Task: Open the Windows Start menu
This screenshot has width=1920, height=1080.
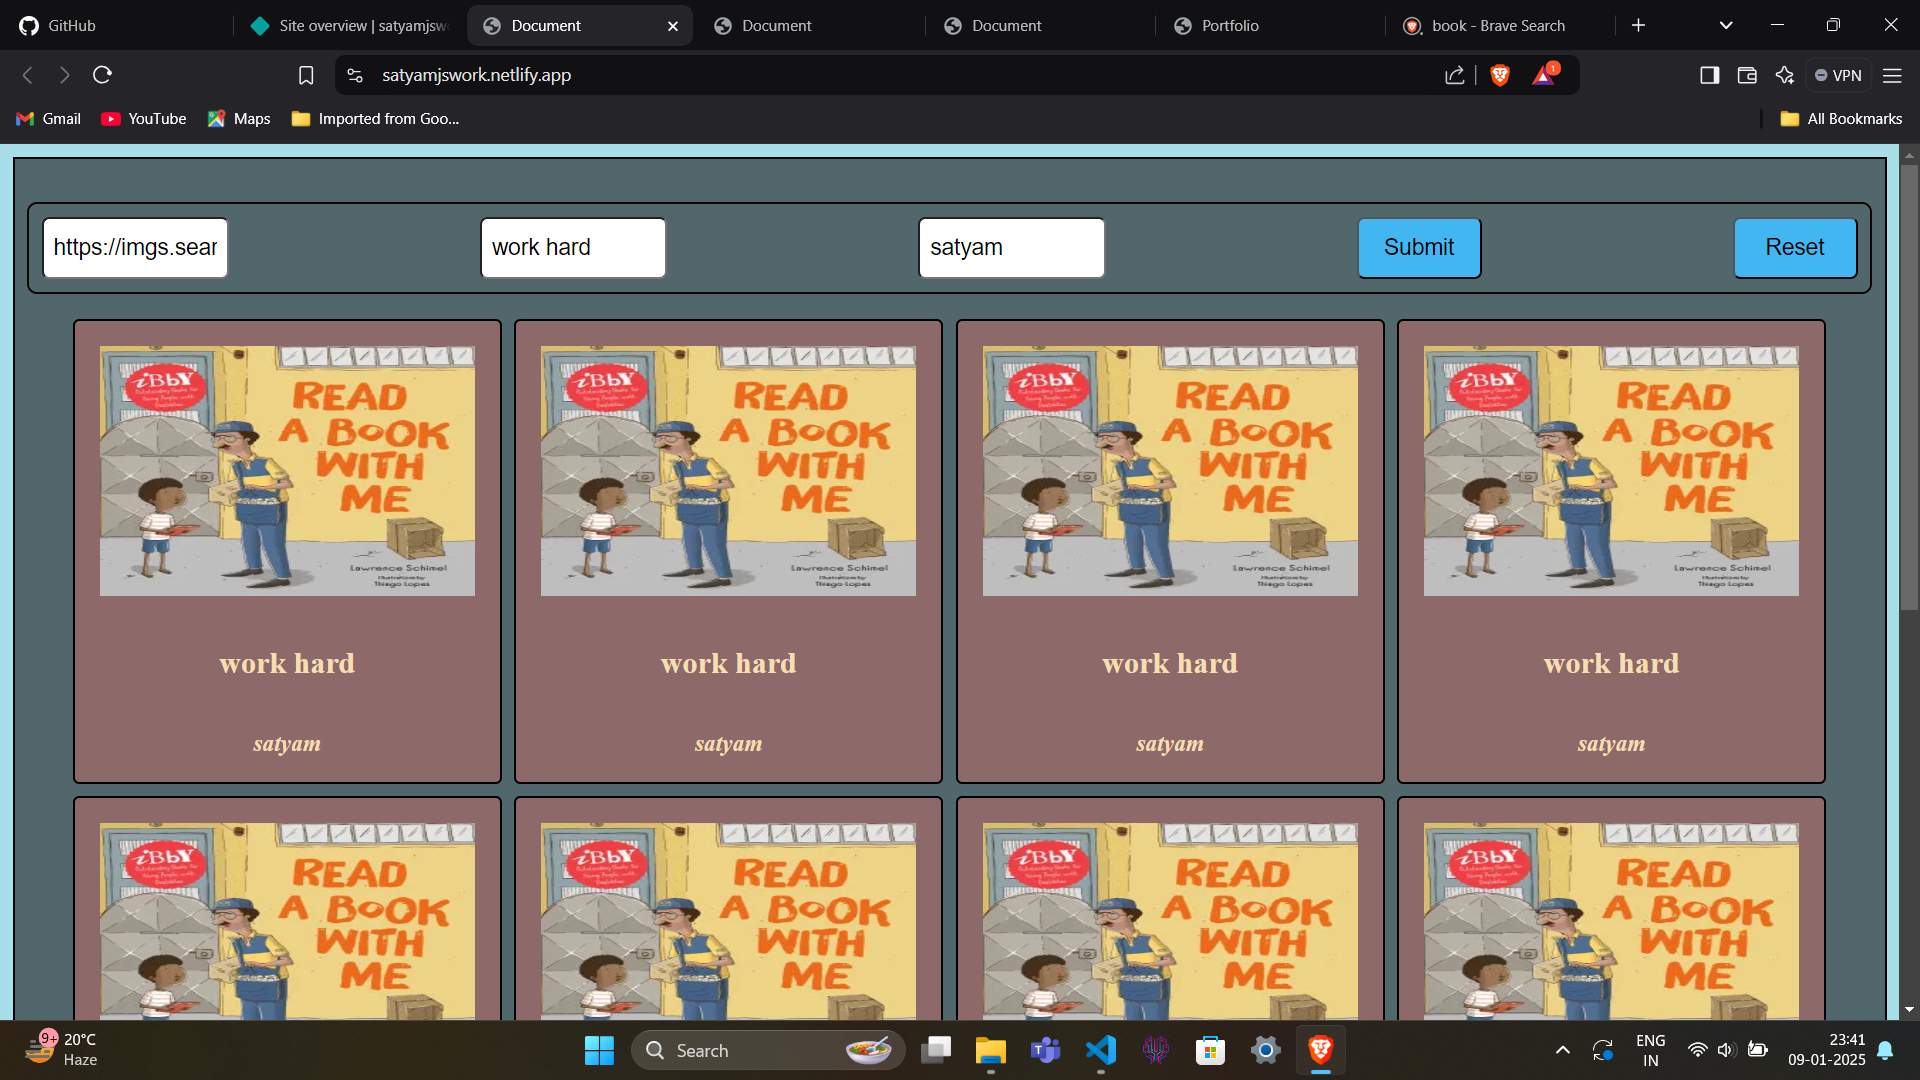Action: (599, 1050)
